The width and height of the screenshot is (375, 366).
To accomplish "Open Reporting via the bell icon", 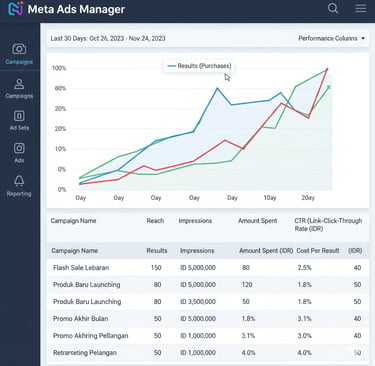I will tap(19, 181).
